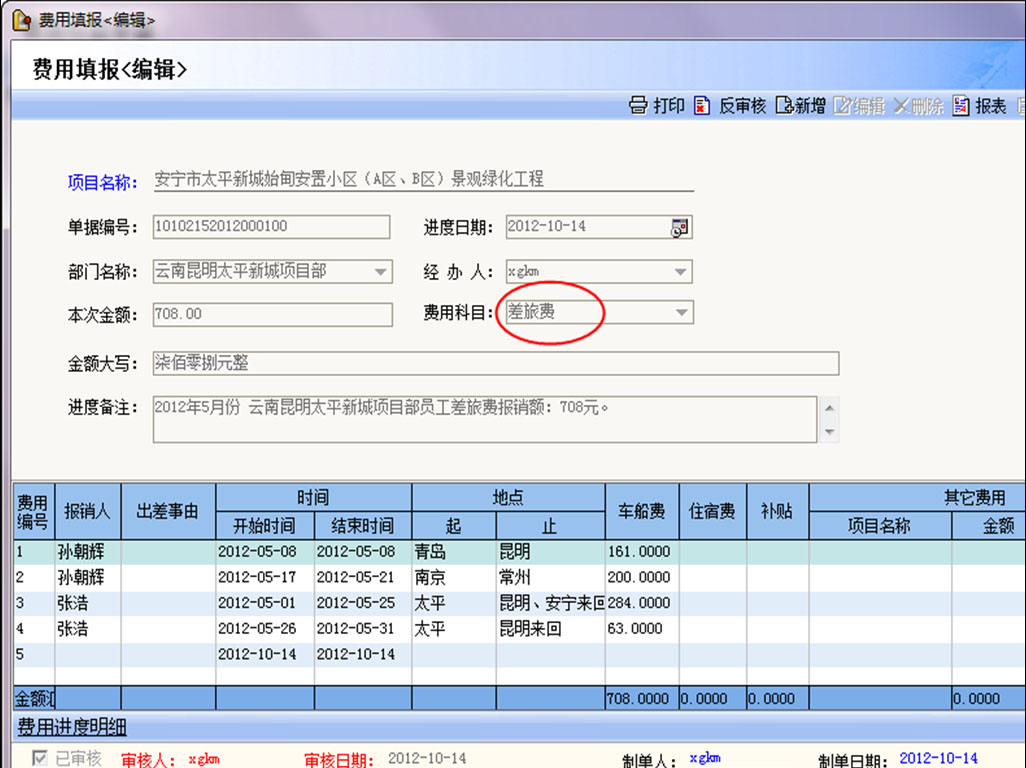Click the 金额大写 text field
Viewport: 1026px width, 768px height.
click(495, 362)
